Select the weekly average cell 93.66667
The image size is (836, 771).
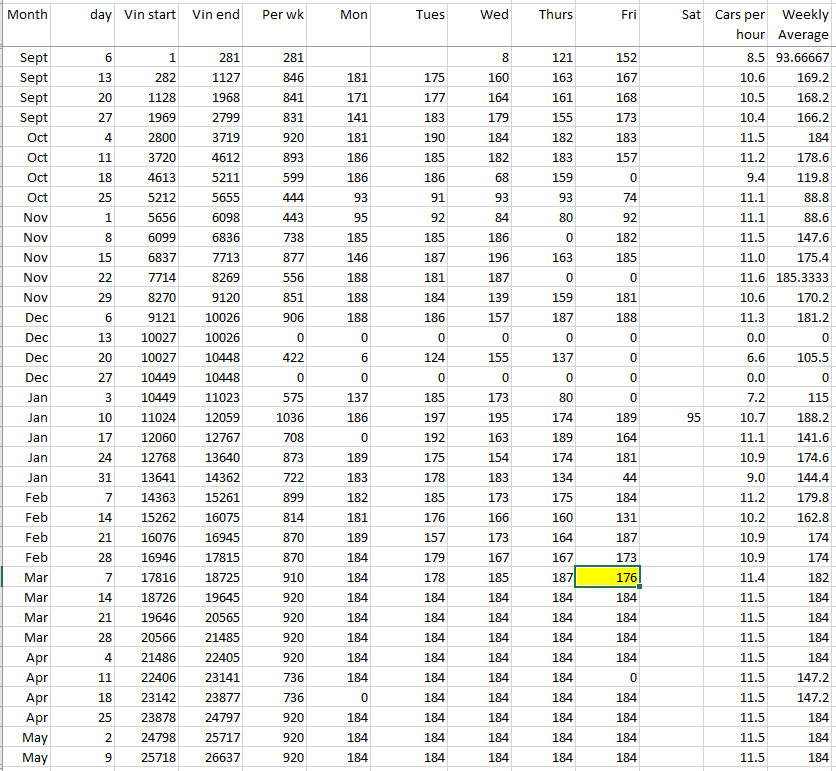pyautogui.click(x=803, y=57)
